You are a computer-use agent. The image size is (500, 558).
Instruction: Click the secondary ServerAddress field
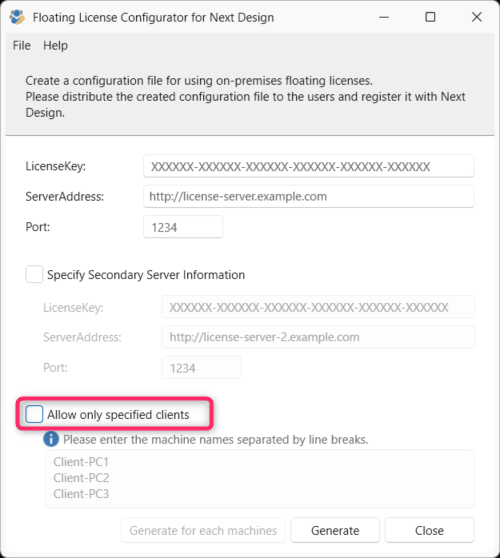318,337
